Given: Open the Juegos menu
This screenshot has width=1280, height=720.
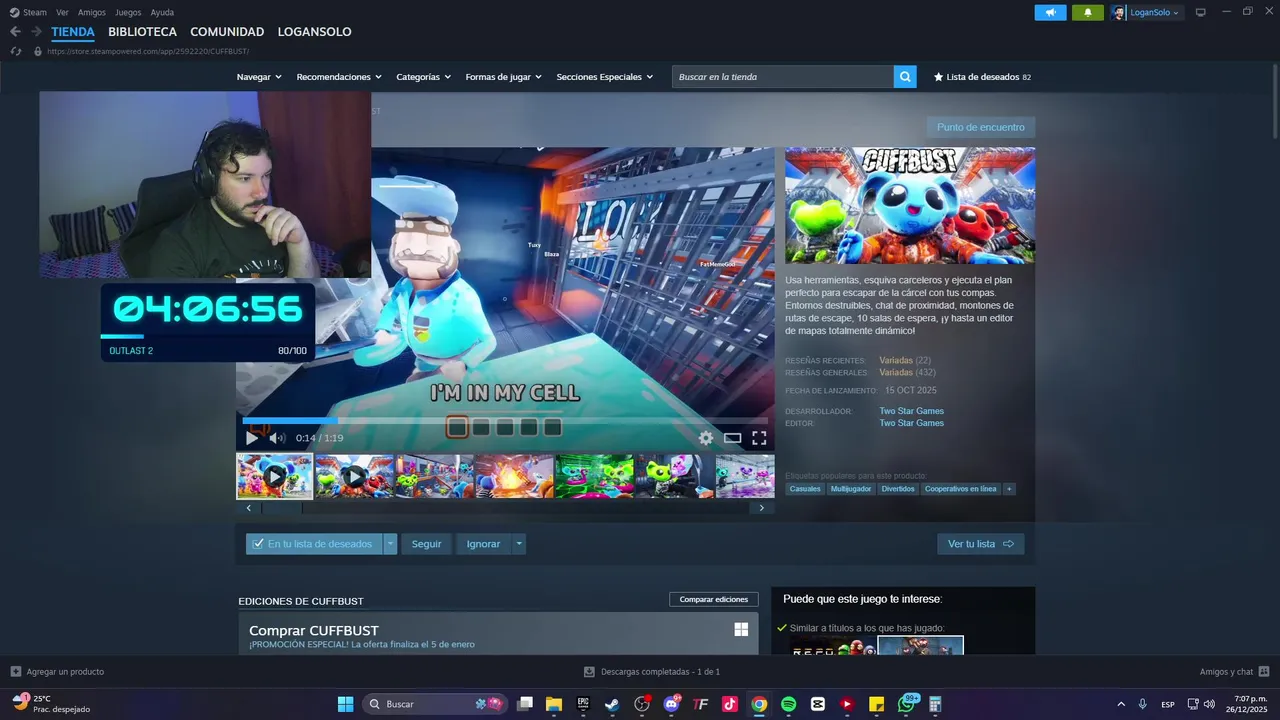Looking at the screenshot, I should 128,12.
